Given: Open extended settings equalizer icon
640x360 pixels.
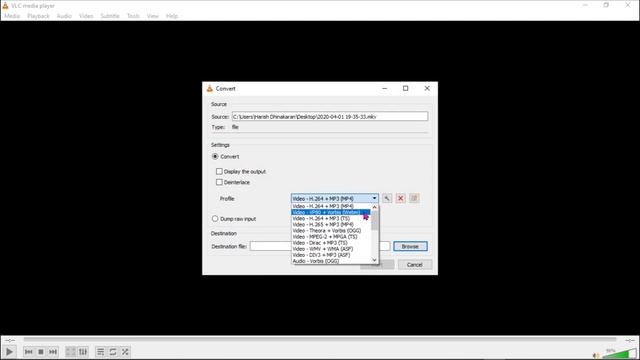Looking at the screenshot, I should [x=83, y=352].
